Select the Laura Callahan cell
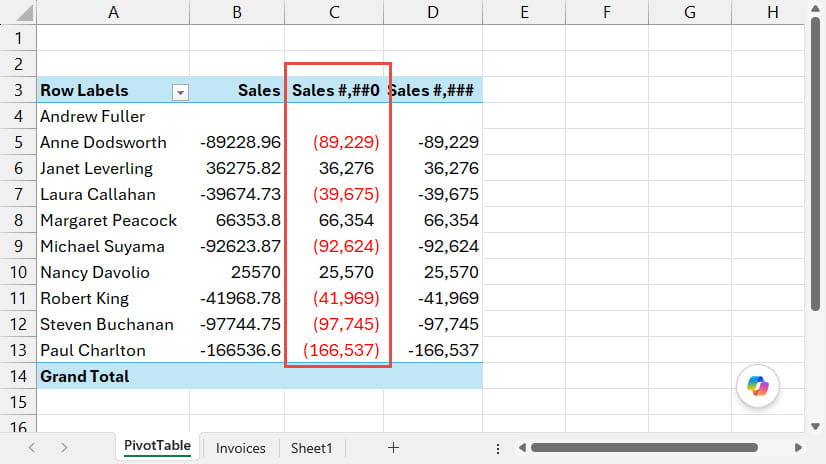The height and width of the screenshot is (464, 826). [113, 194]
